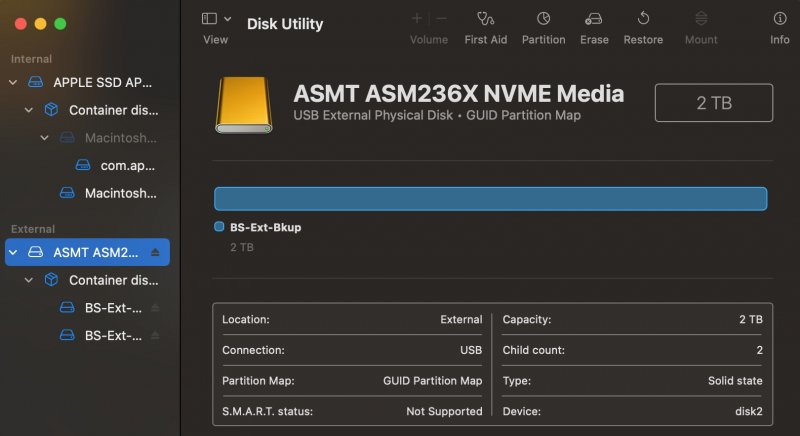800x436 pixels.
Task: Click the Erase toolbar icon
Action: 594,19
